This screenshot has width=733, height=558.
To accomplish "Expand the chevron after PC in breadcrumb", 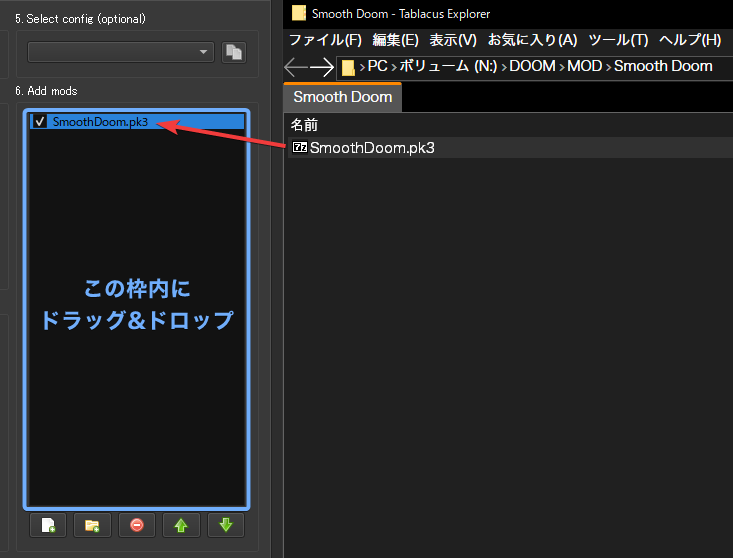I will (394, 68).
